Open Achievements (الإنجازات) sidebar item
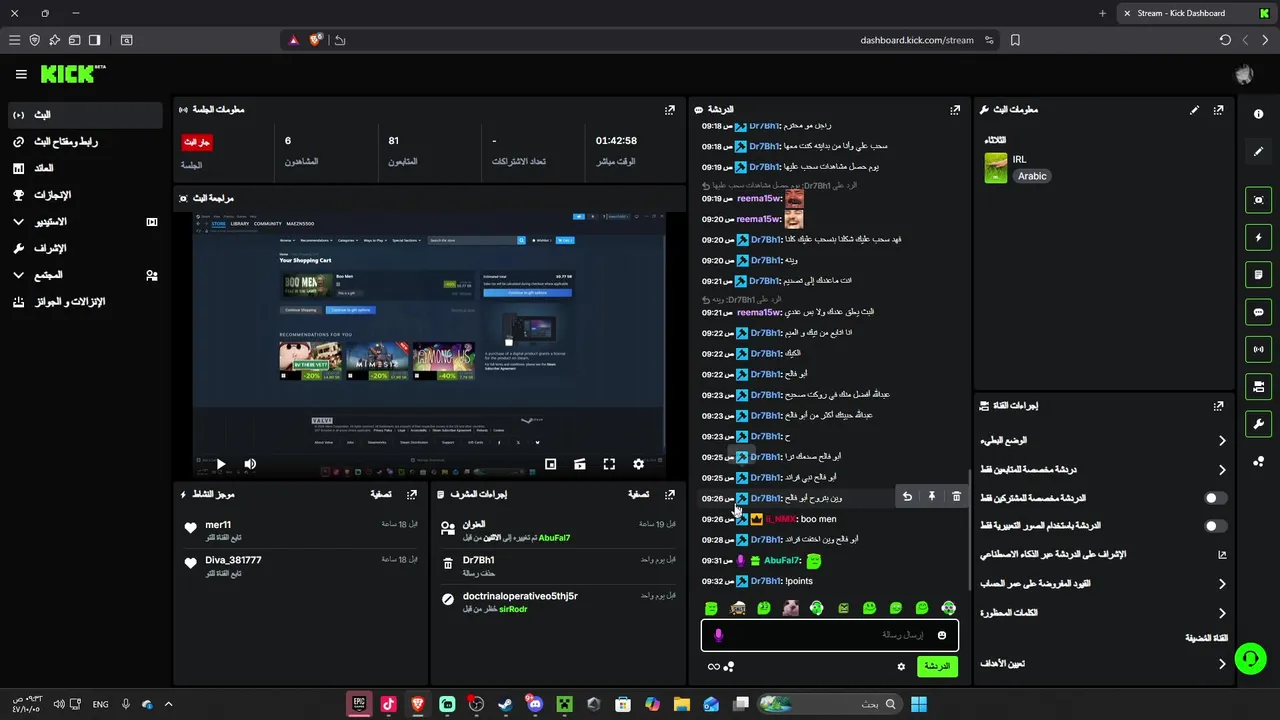This screenshot has width=1280, height=720. coord(84,195)
